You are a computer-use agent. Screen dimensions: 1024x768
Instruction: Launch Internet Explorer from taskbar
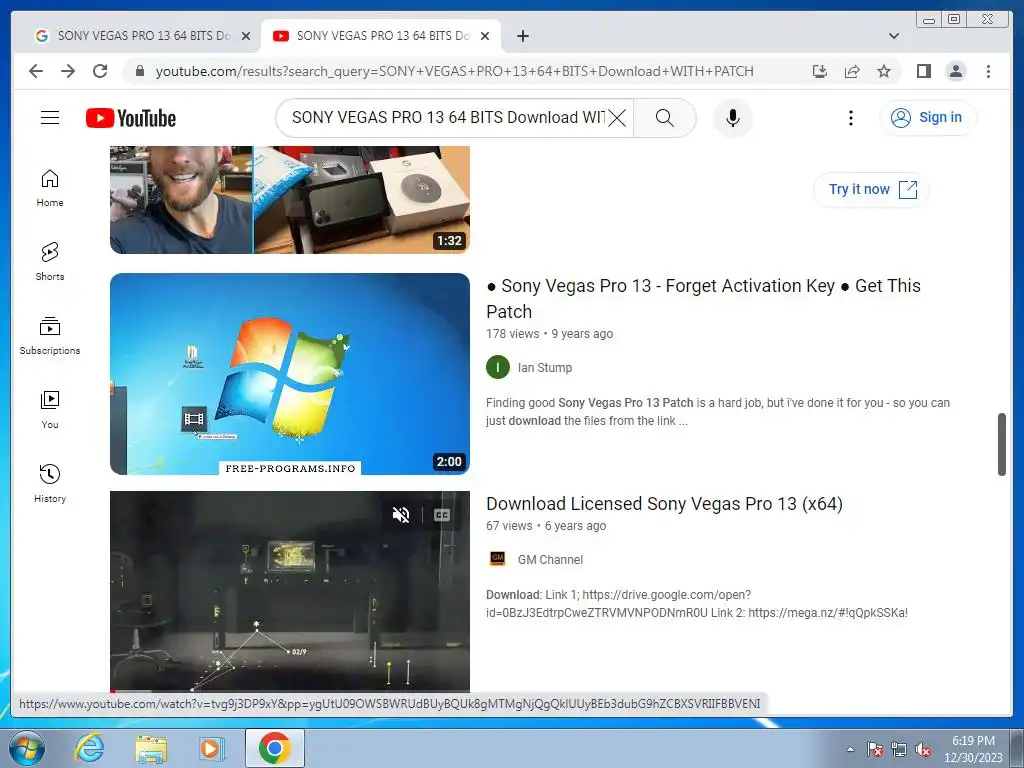pos(89,748)
